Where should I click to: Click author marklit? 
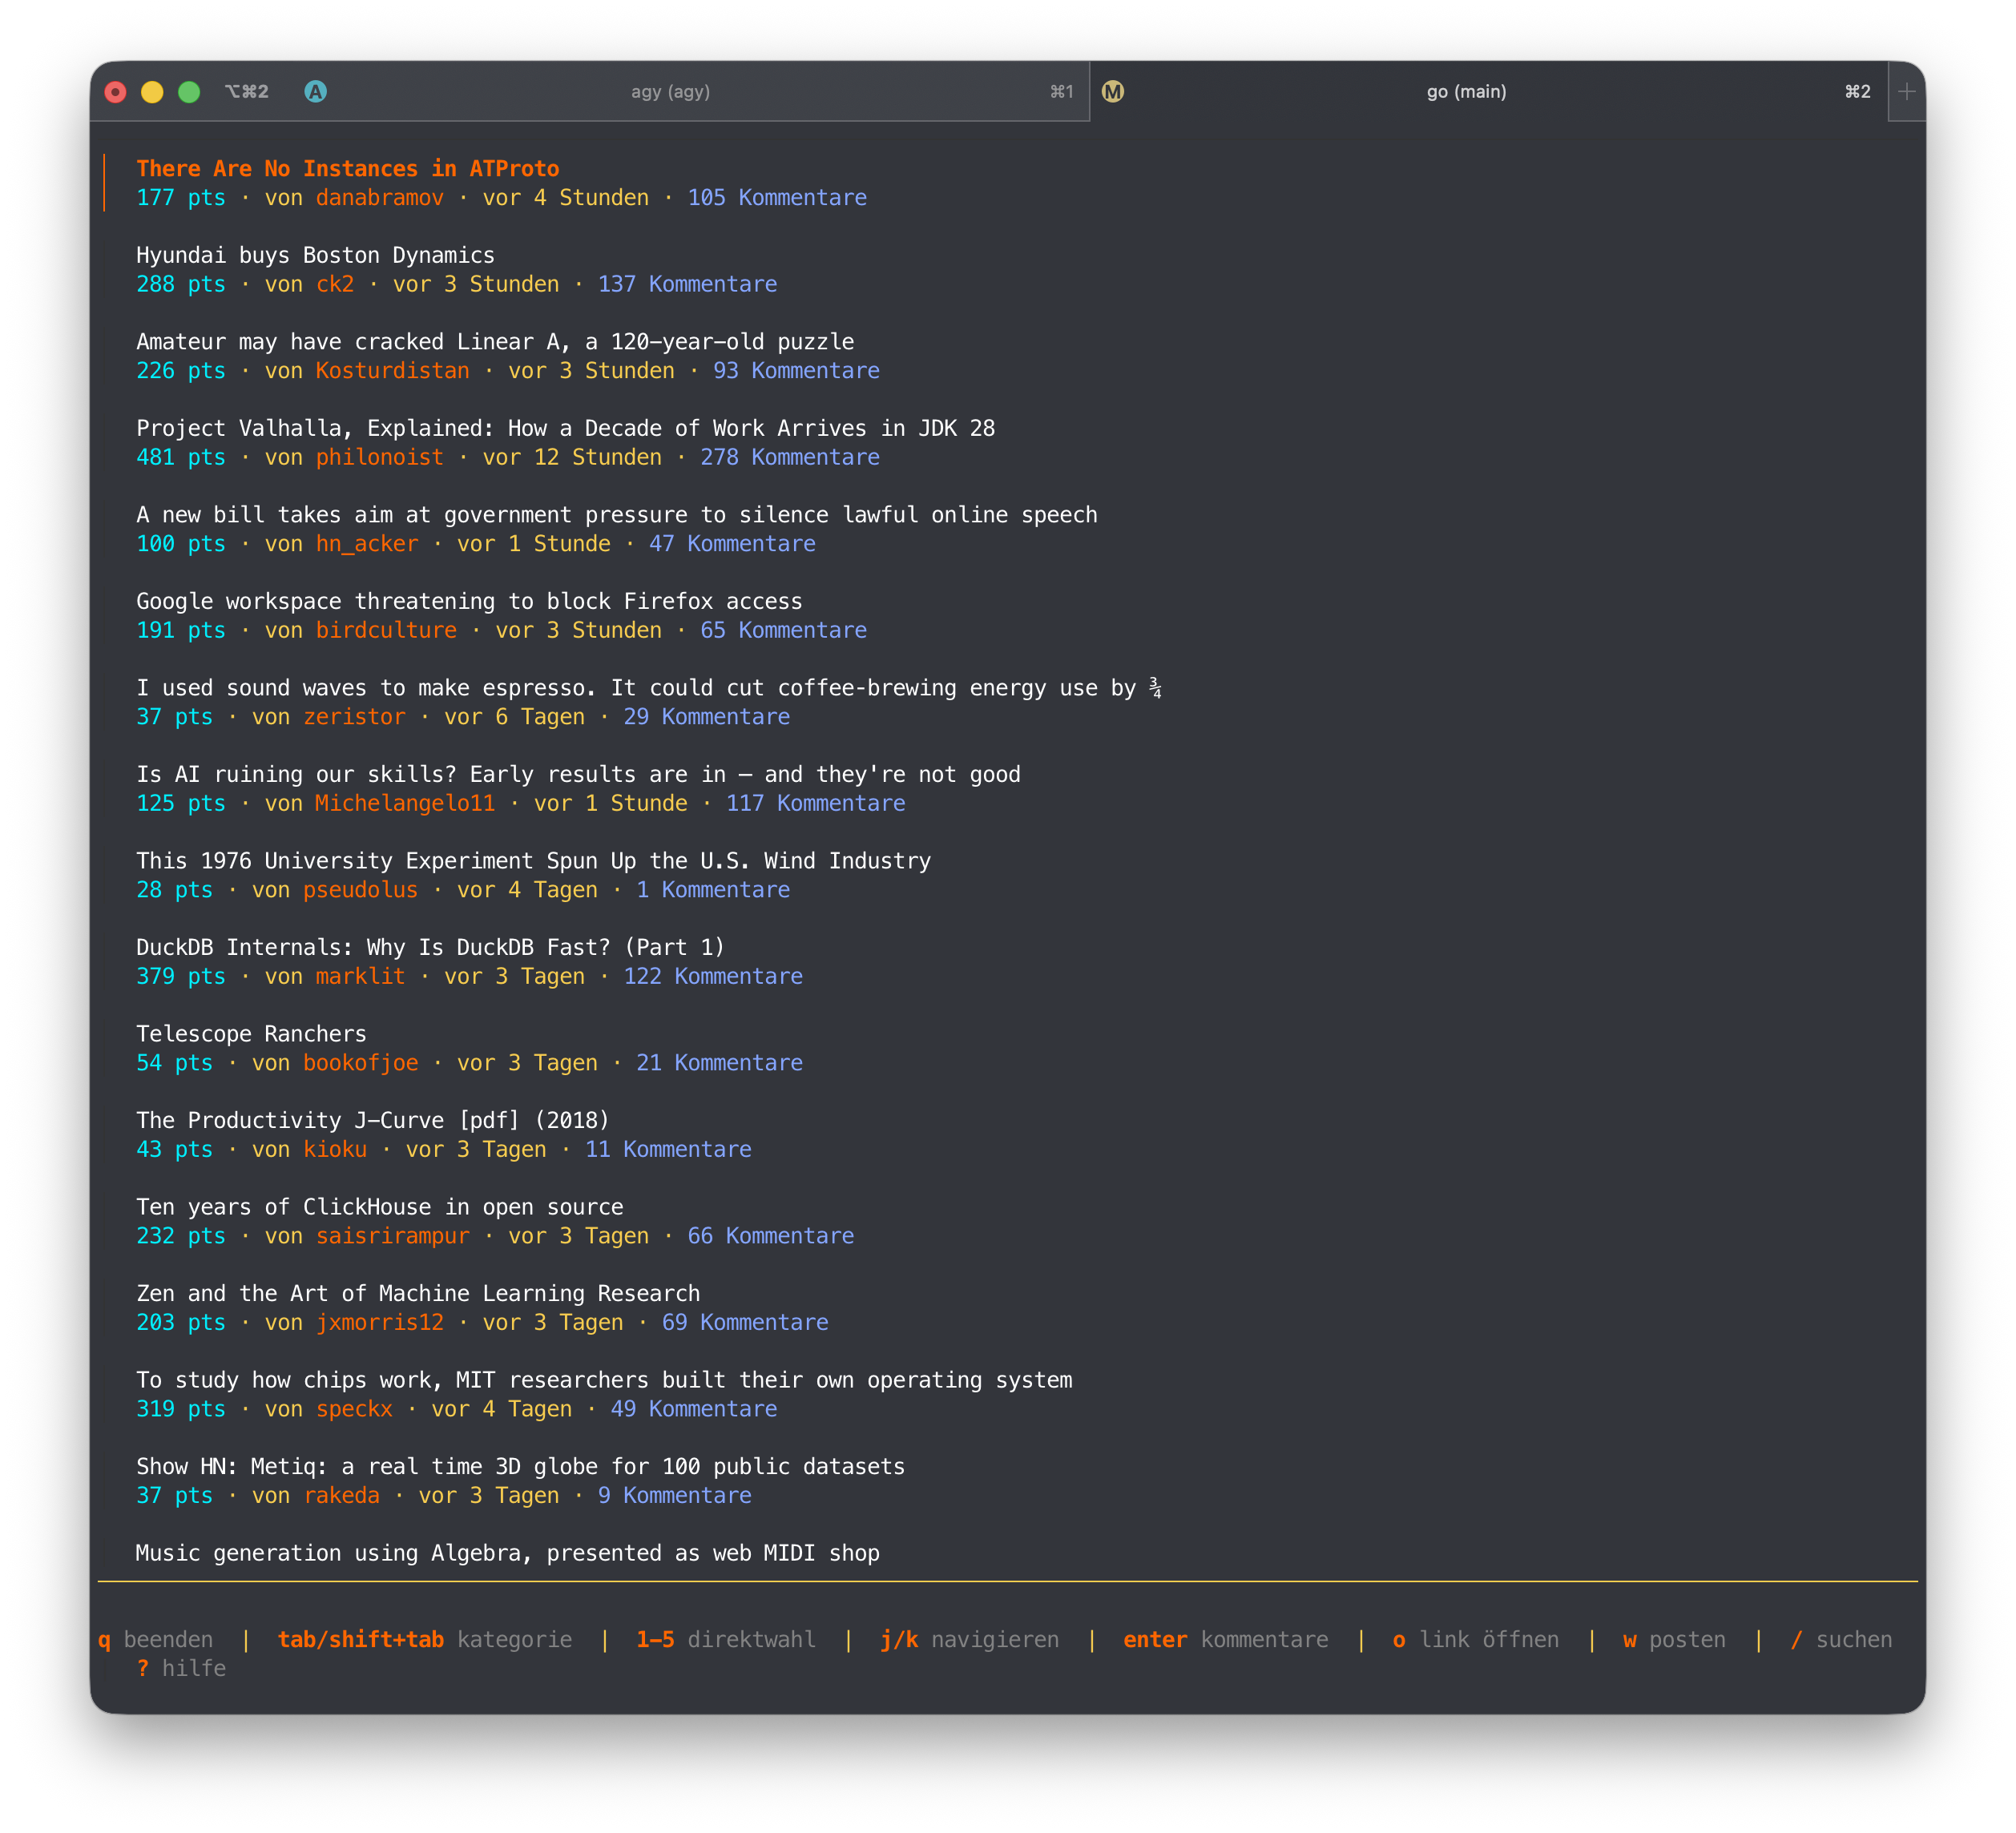[360, 976]
